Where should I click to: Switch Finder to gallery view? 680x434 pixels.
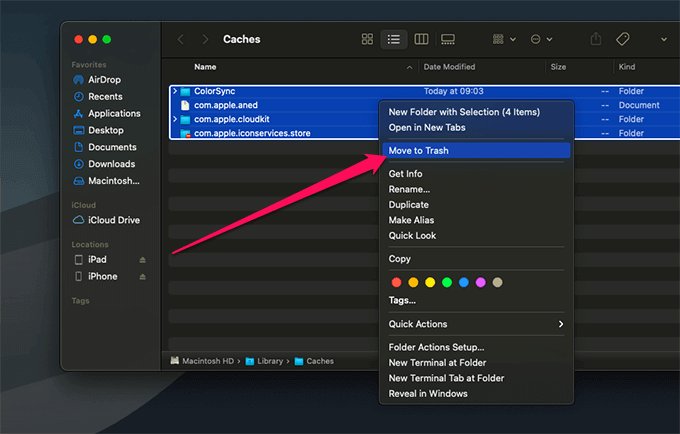tap(448, 39)
